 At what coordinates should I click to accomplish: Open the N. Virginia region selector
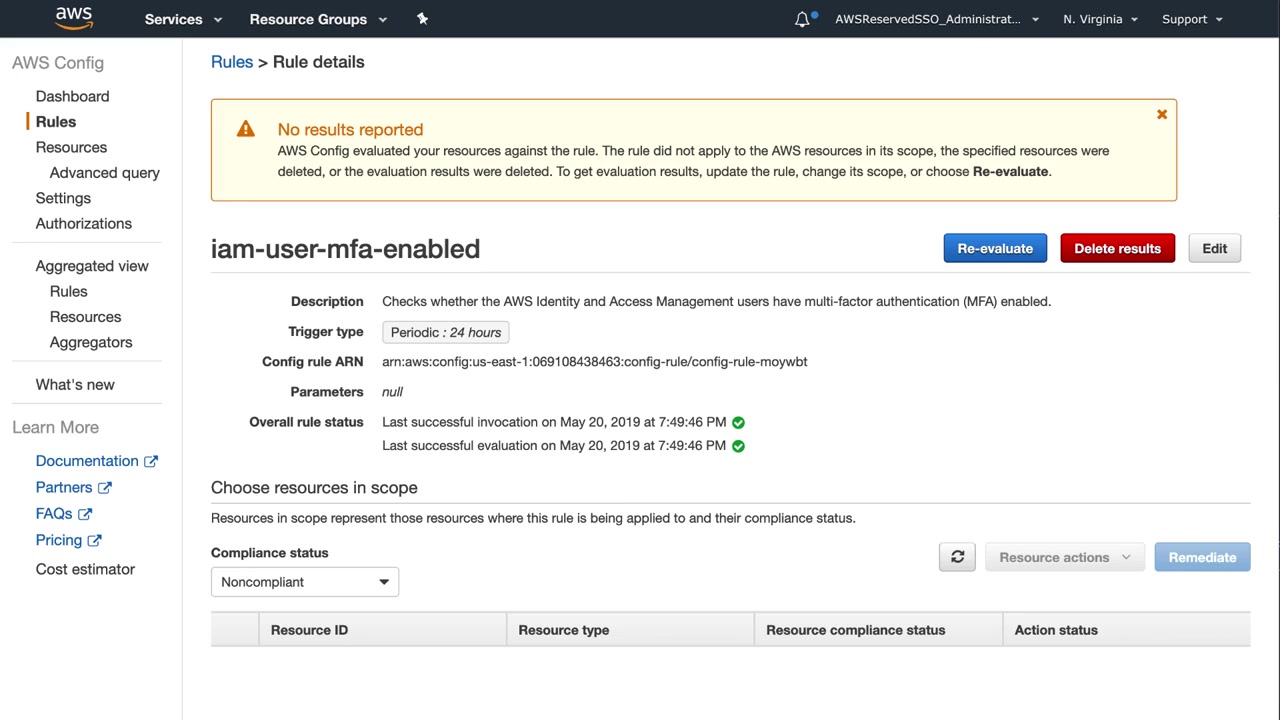1100,19
